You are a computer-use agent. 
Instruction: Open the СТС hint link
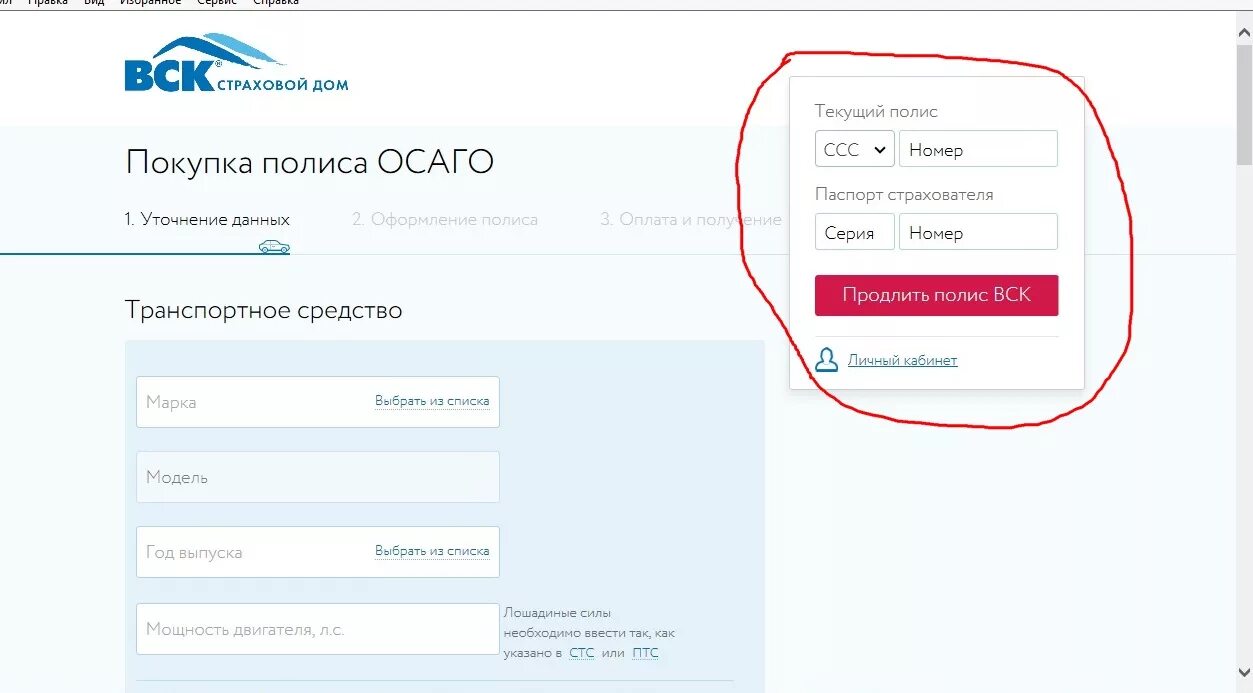(x=581, y=653)
